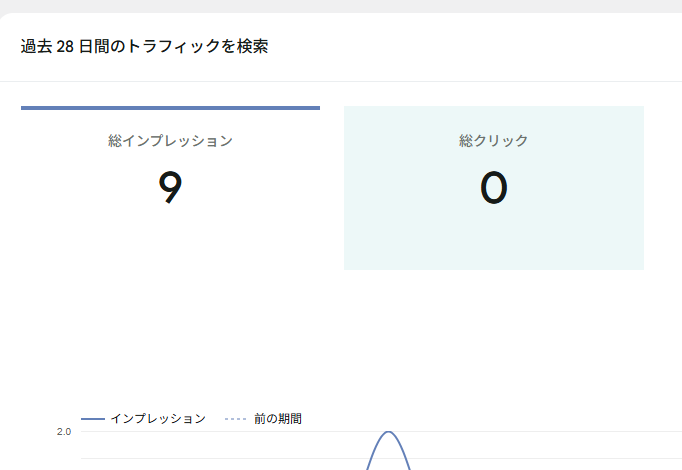
Task: Click the clicks total value 0
Action: pos(493,188)
